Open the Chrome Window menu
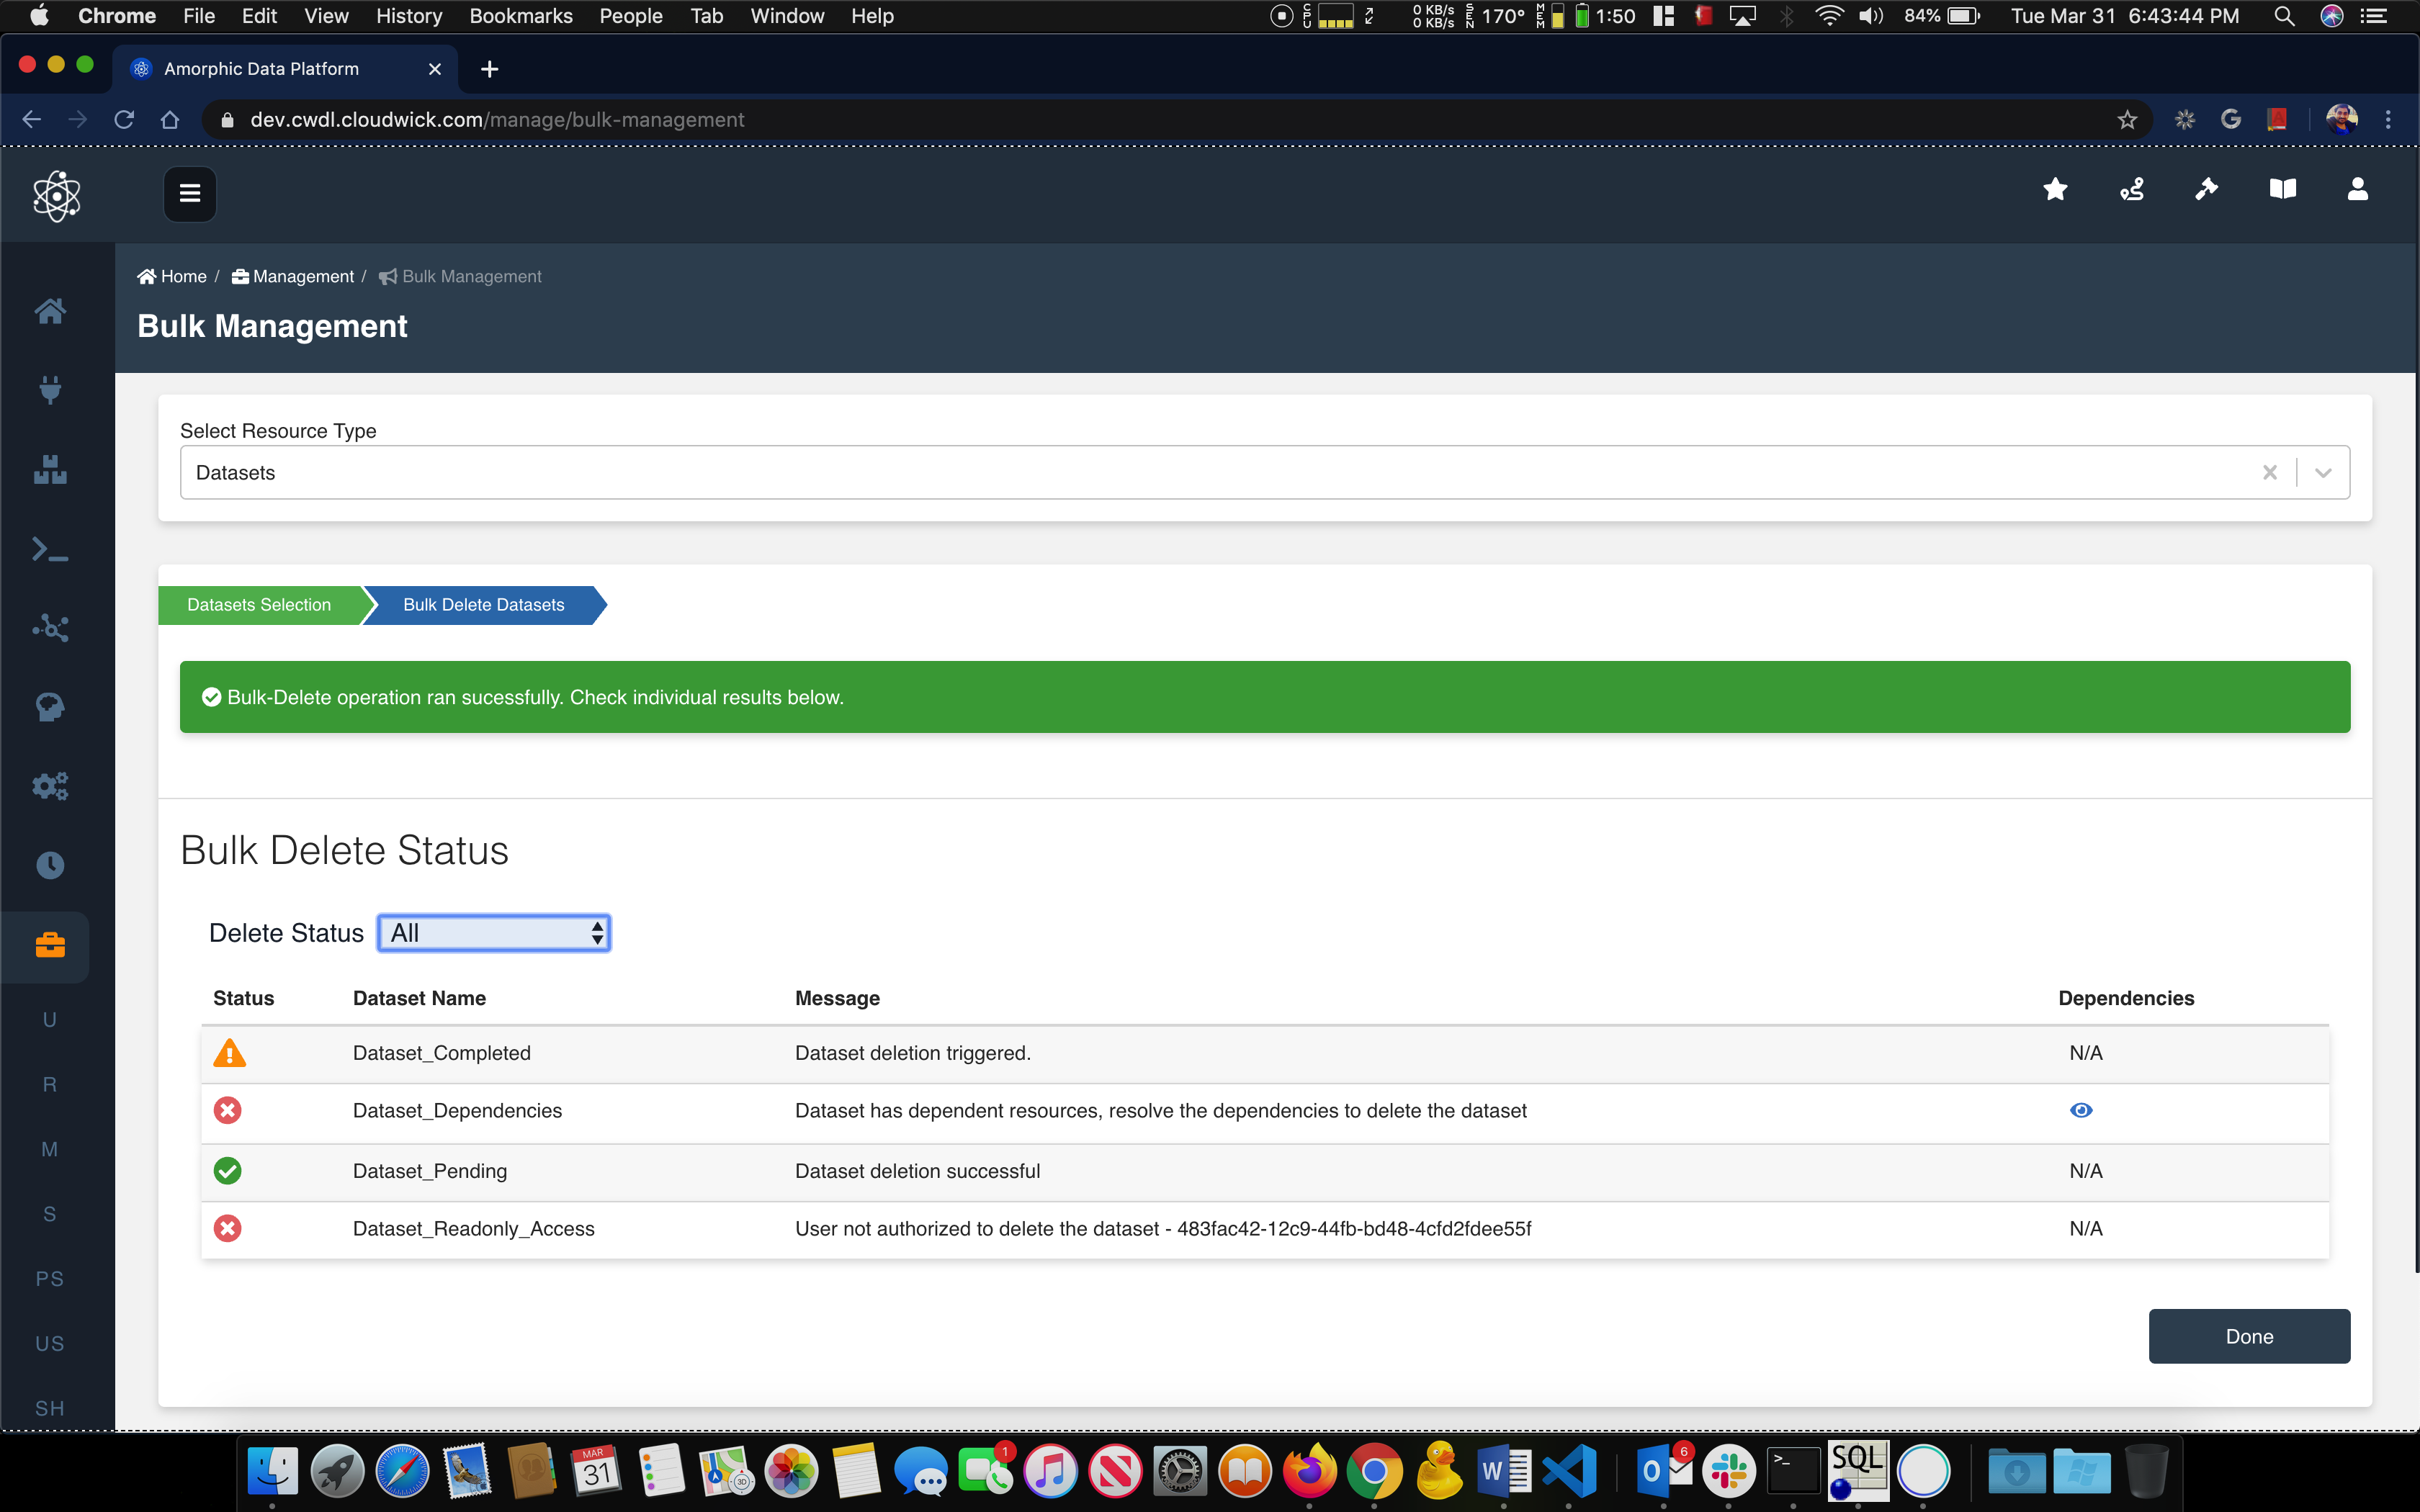Viewport: 2420px width, 1512px height. pyautogui.click(x=787, y=16)
